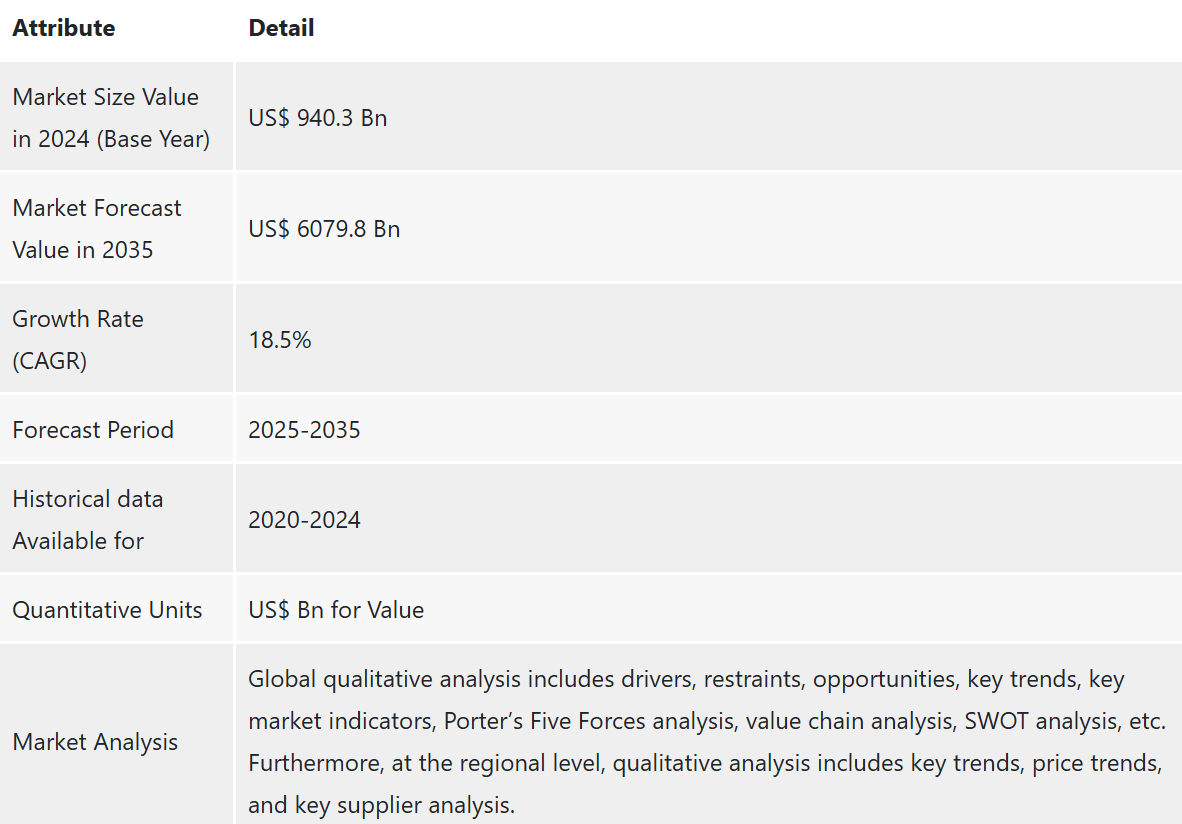Click the Porter's Five Forces analysis text
Screen dimensions: 1182x824
(589, 721)
